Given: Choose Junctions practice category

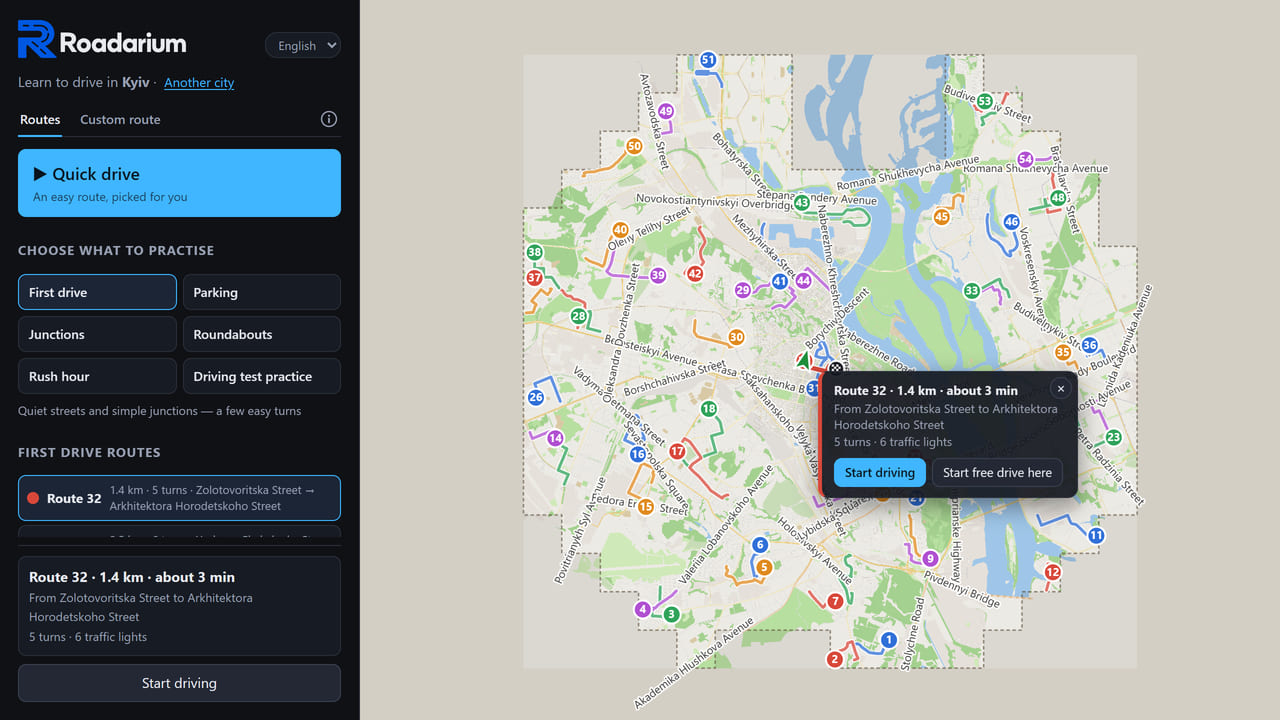Looking at the screenshot, I should 97,334.
